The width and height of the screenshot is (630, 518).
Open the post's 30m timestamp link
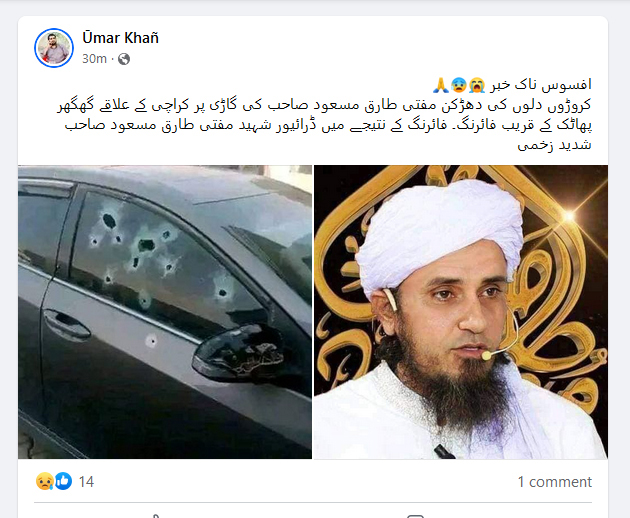tap(94, 59)
